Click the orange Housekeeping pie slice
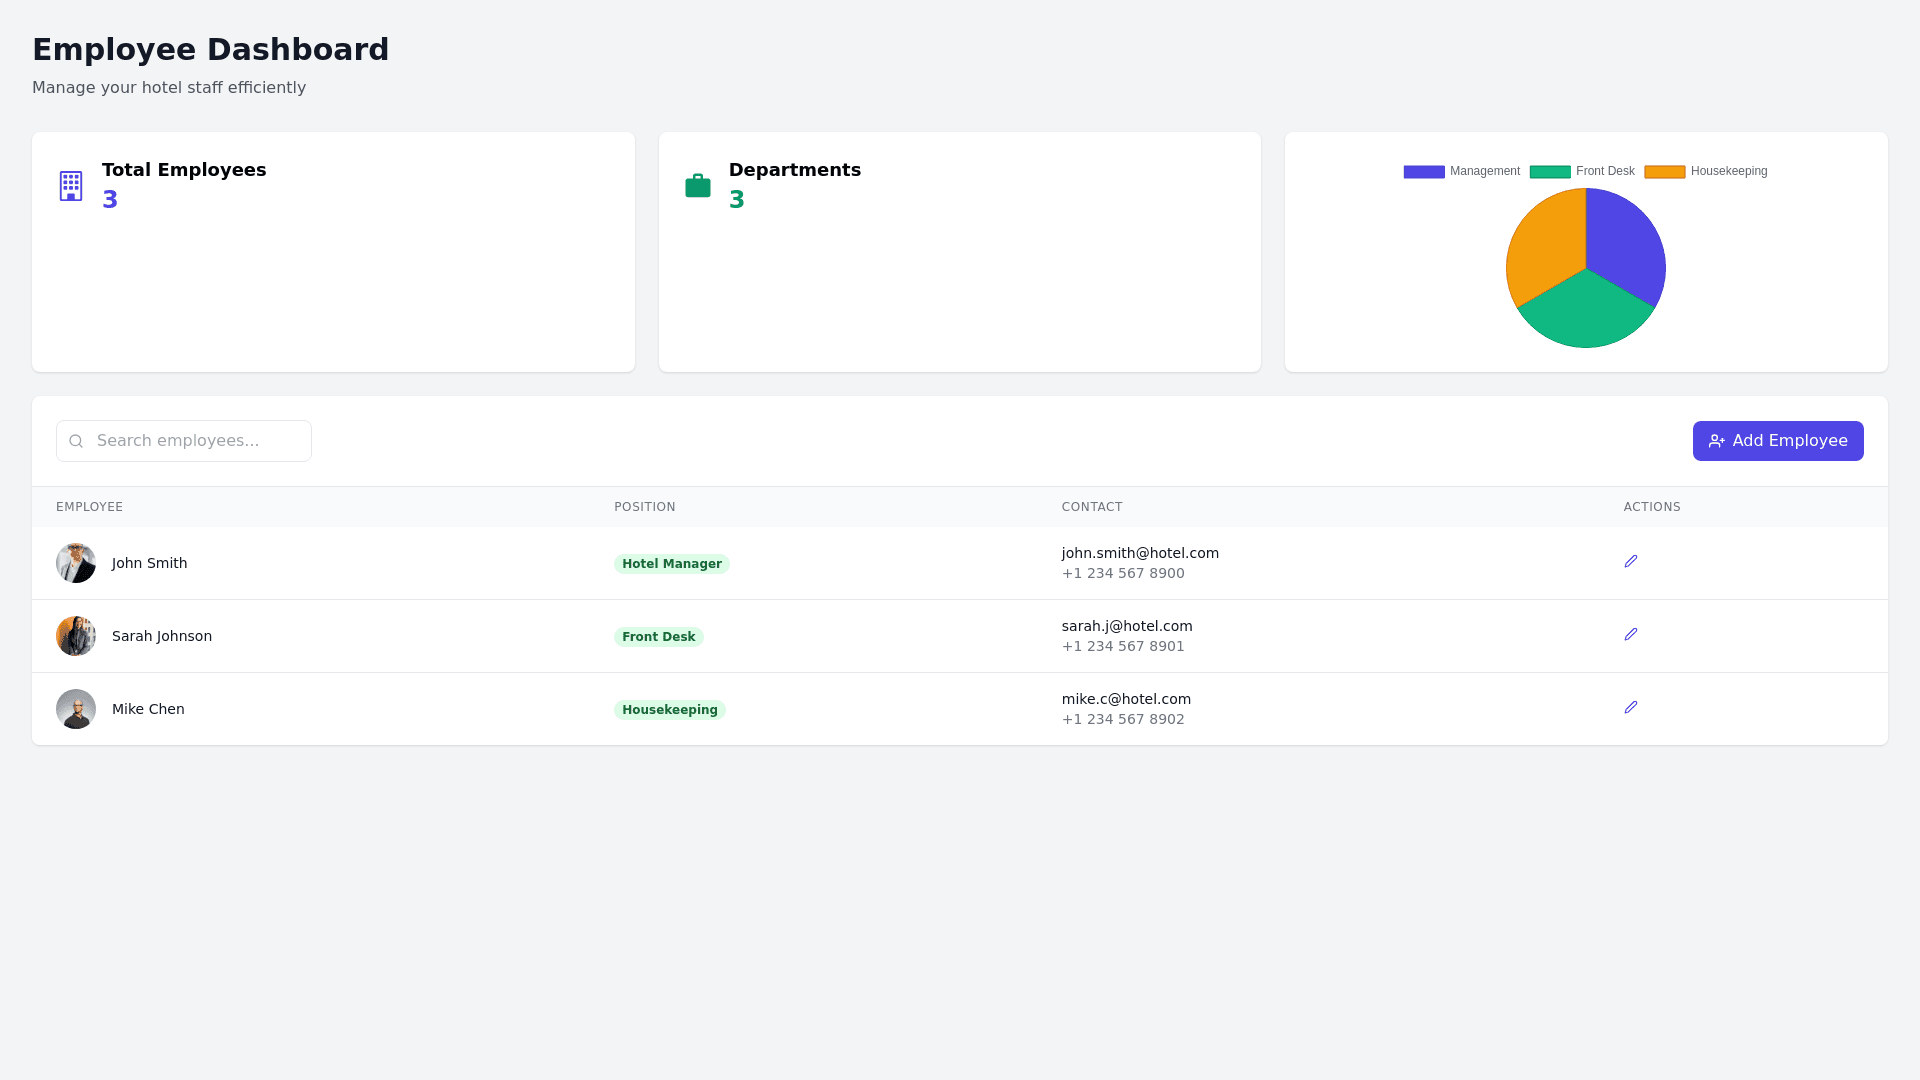 pos(1545,245)
